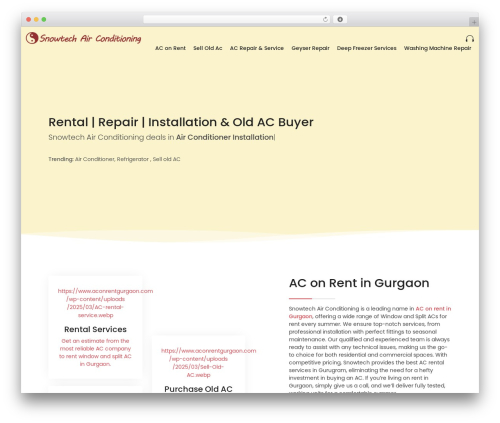This screenshot has width=500, height=423.
Task: Click the AC on Rent in Gurgaon heading
Action: [359, 283]
